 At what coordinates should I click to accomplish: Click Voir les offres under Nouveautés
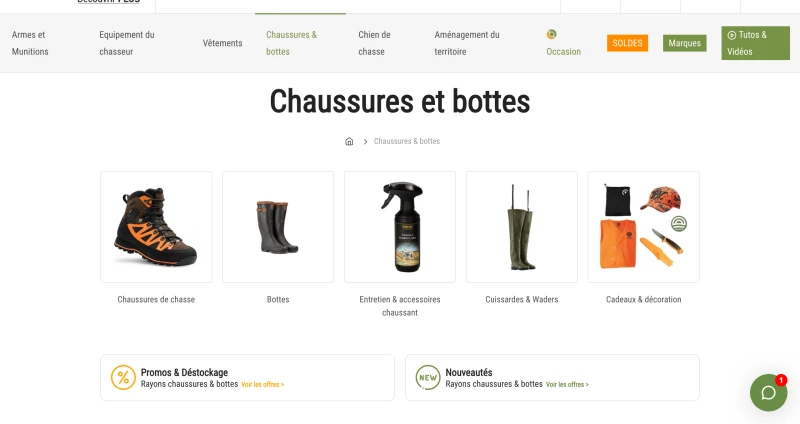coord(567,385)
